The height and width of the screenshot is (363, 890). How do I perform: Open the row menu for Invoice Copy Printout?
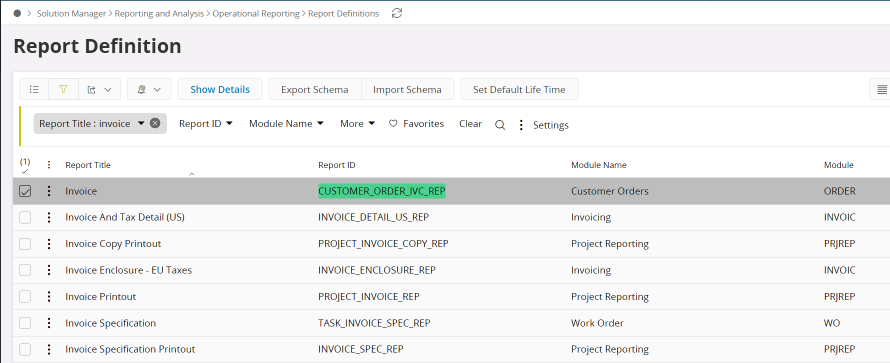click(x=49, y=244)
